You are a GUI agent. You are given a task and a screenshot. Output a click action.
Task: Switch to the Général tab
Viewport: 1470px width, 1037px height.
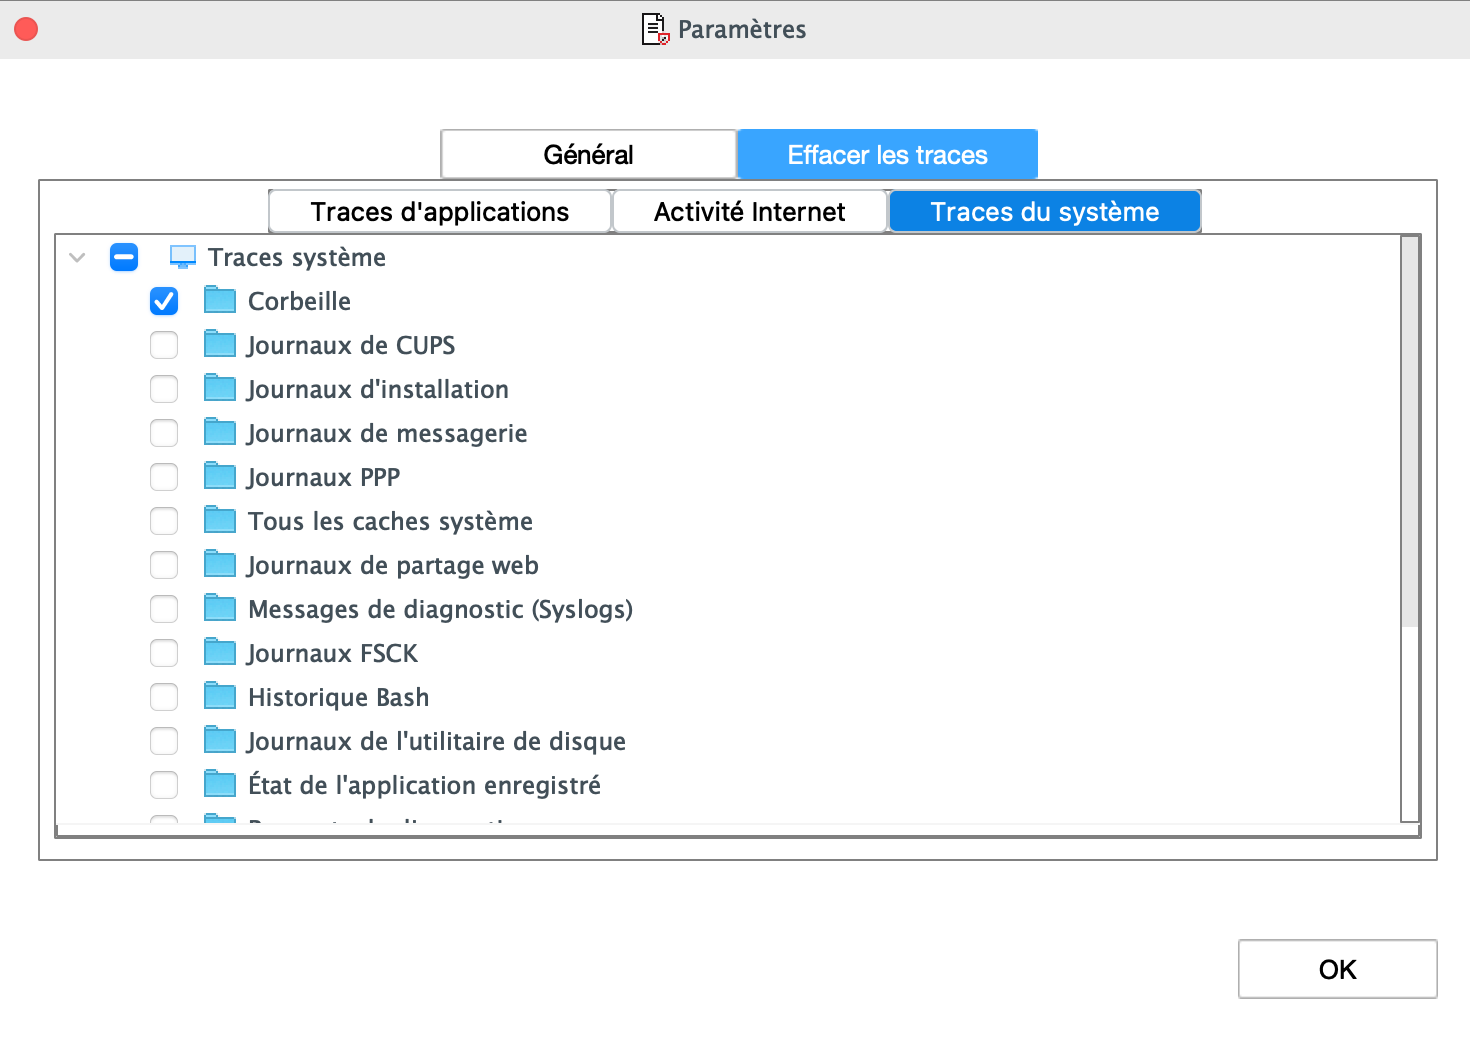(588, 155)
